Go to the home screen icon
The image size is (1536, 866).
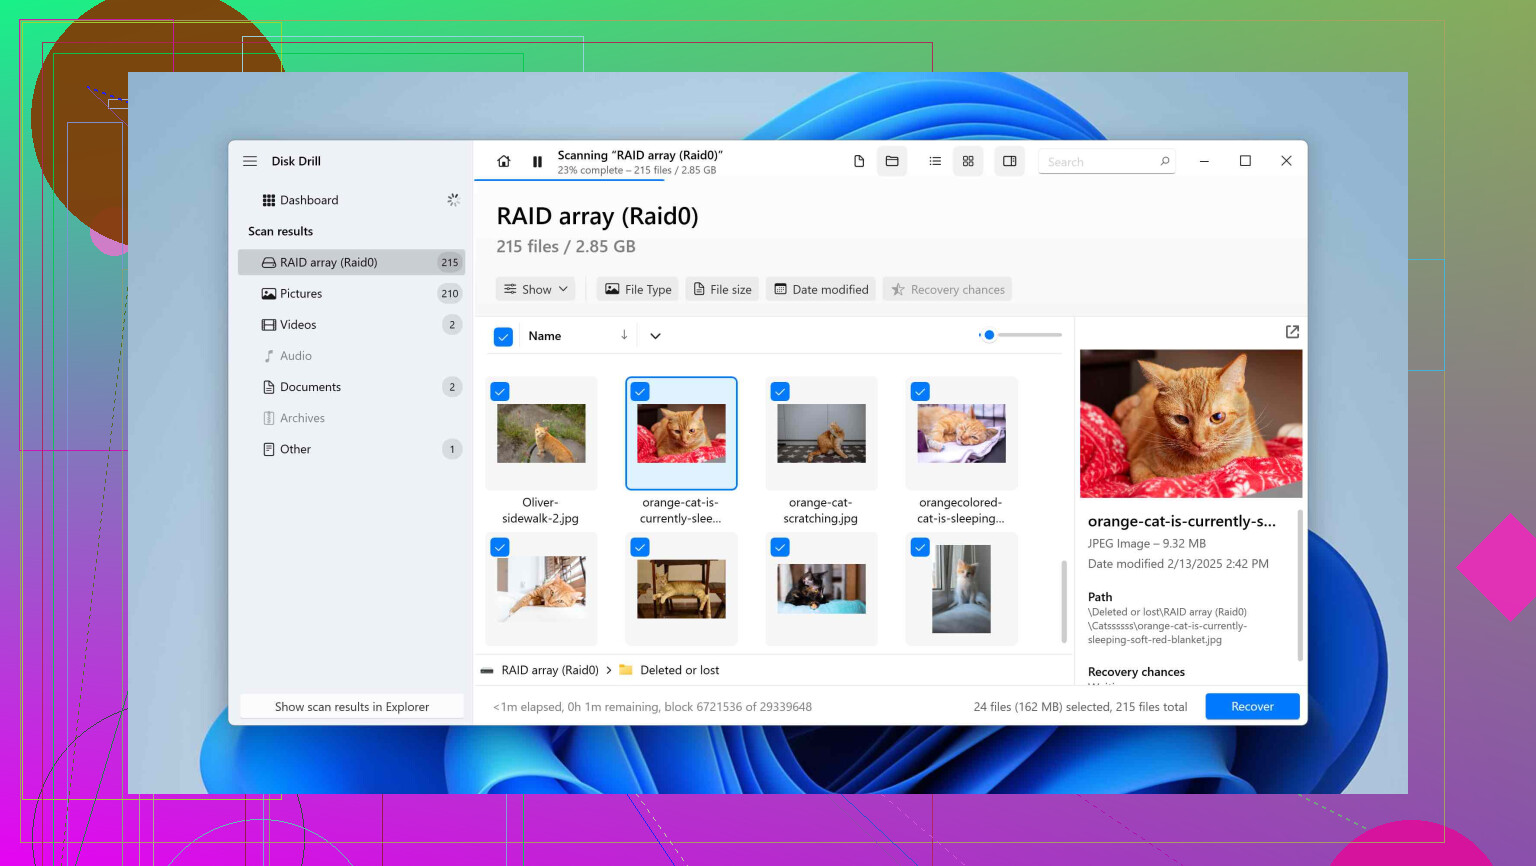coord(504,162)
